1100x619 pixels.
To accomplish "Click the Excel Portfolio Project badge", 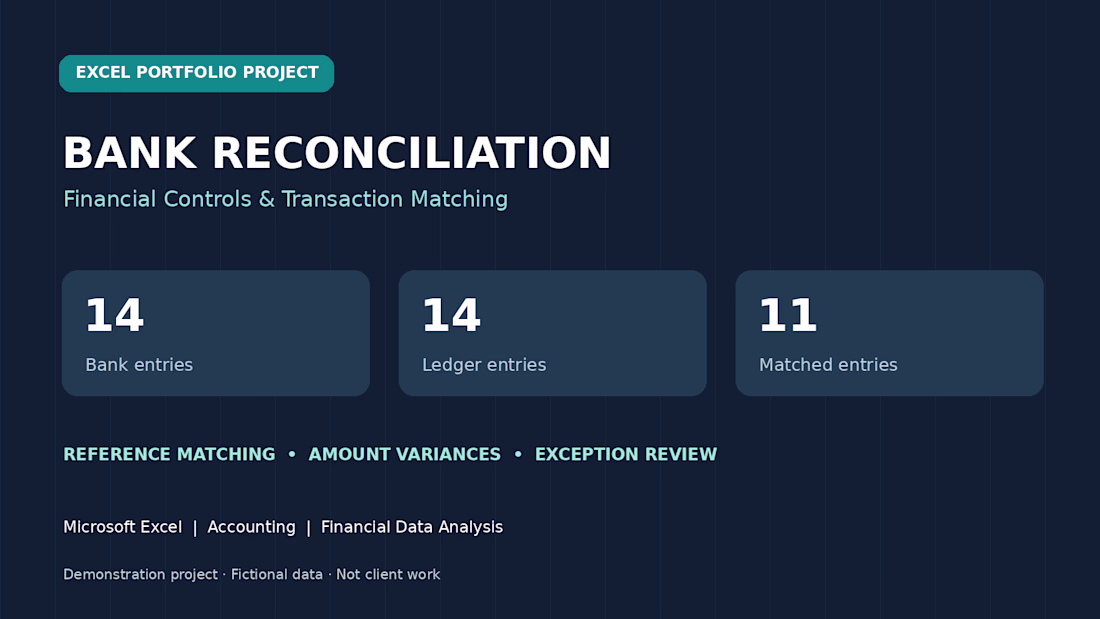I will pos(196,73).
